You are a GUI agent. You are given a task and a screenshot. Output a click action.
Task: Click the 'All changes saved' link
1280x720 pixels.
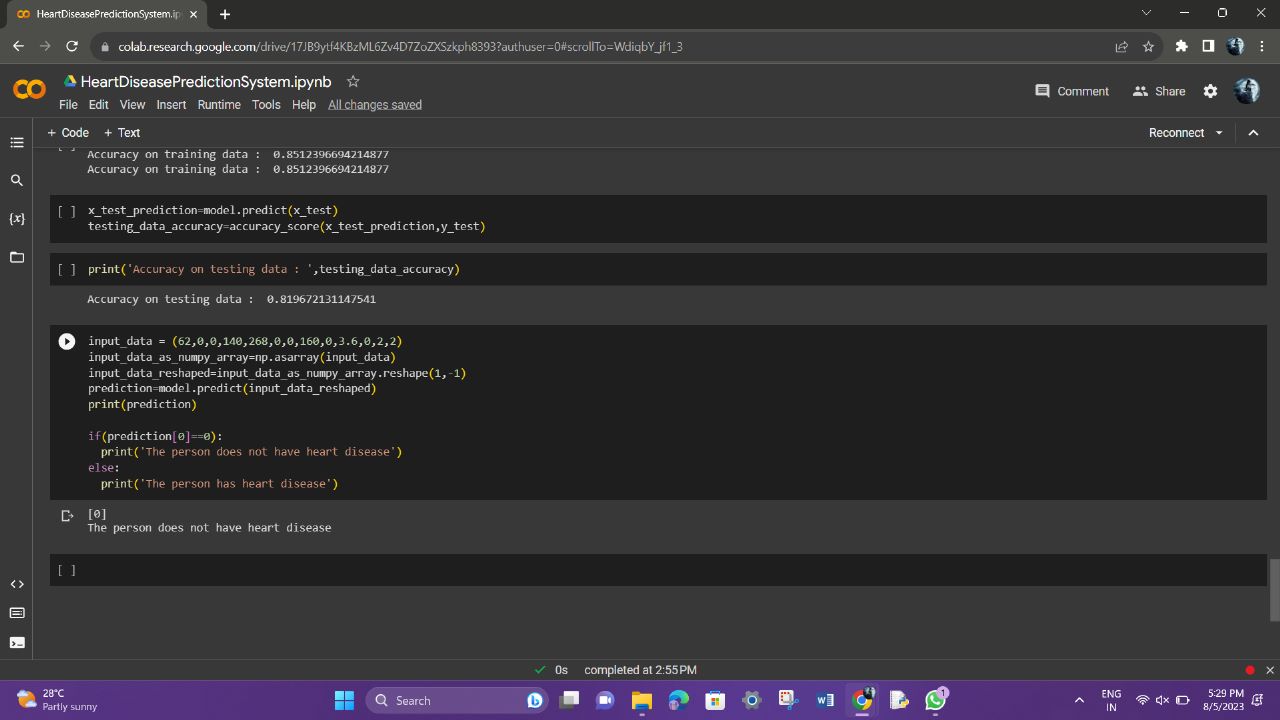tap(375, 105)
